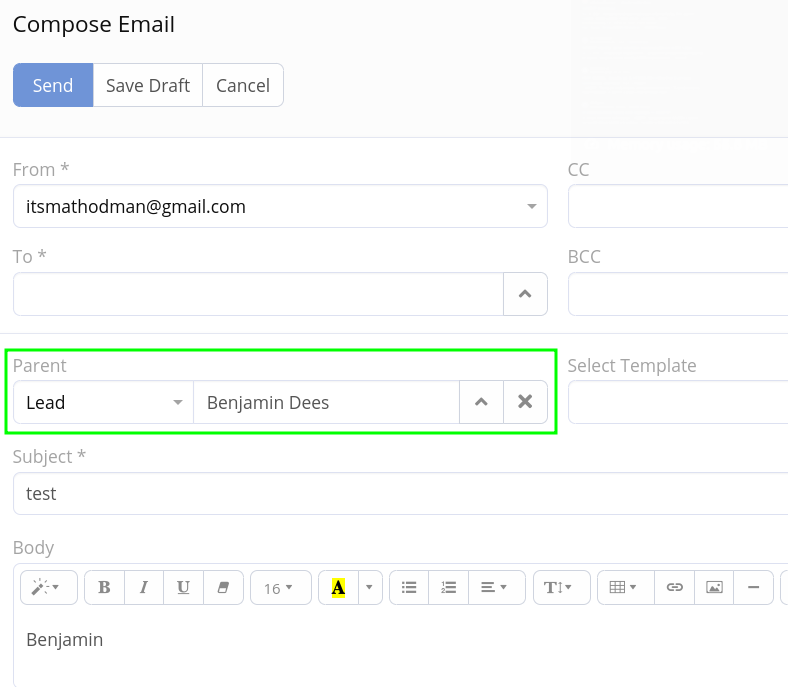This screenshot has width=788, height=687.
Task: Open the Lead parent type dropdown
Action: coord(104,402)
